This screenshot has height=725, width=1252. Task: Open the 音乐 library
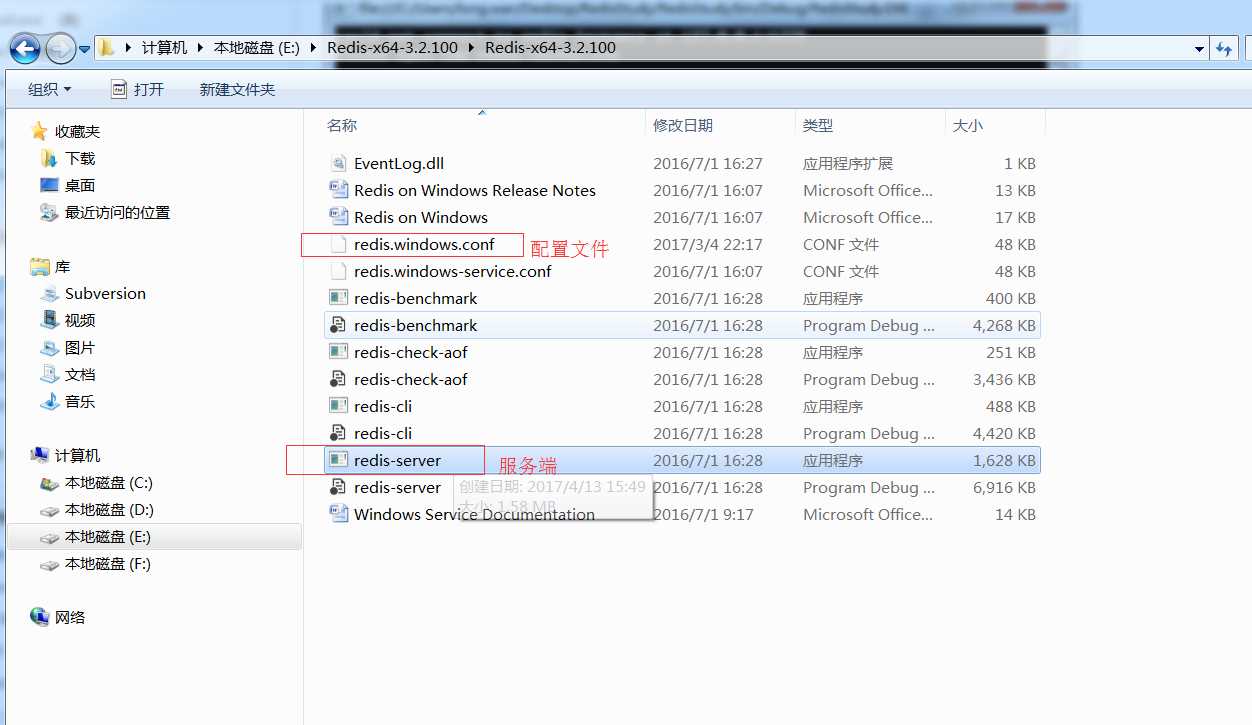click(80, 401)
